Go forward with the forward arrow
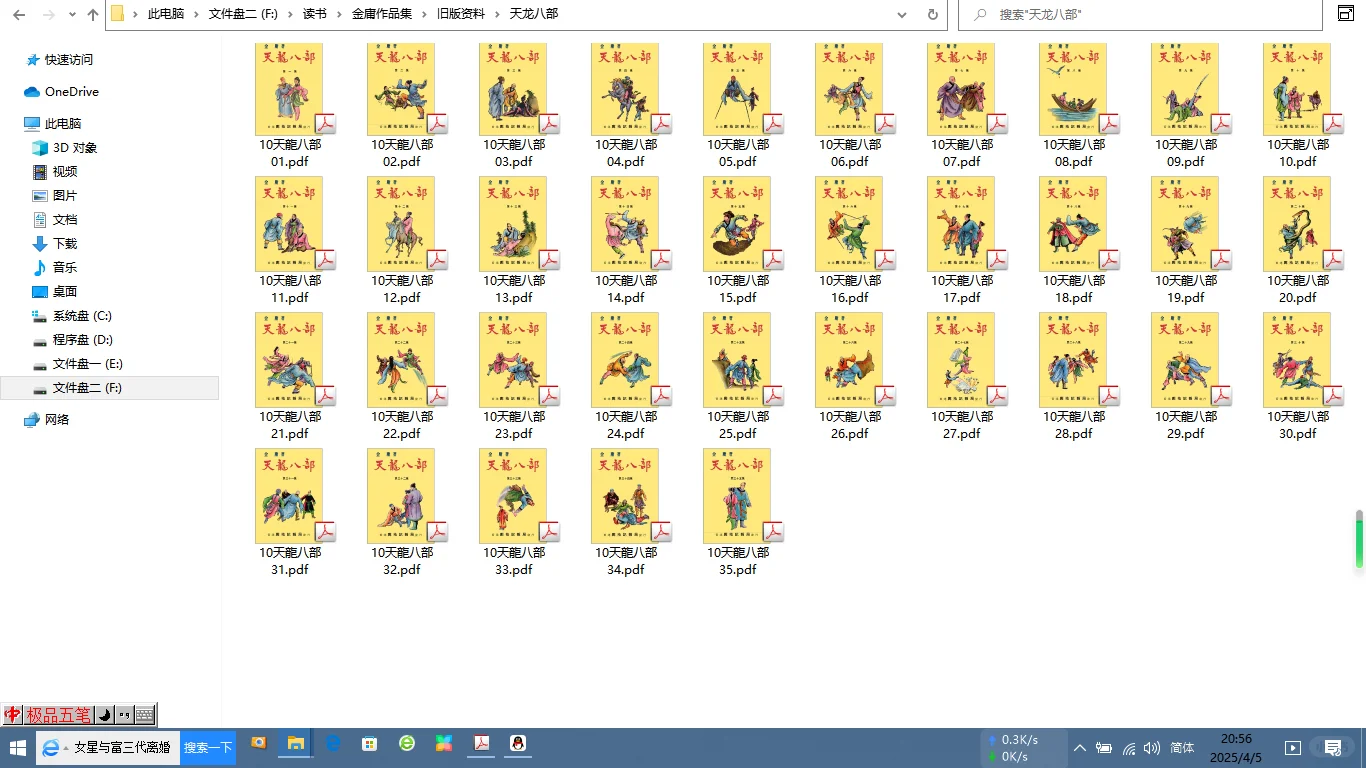Image resolution: width=1366 pixels, height=768 pixels. click(x=49, y=15)
